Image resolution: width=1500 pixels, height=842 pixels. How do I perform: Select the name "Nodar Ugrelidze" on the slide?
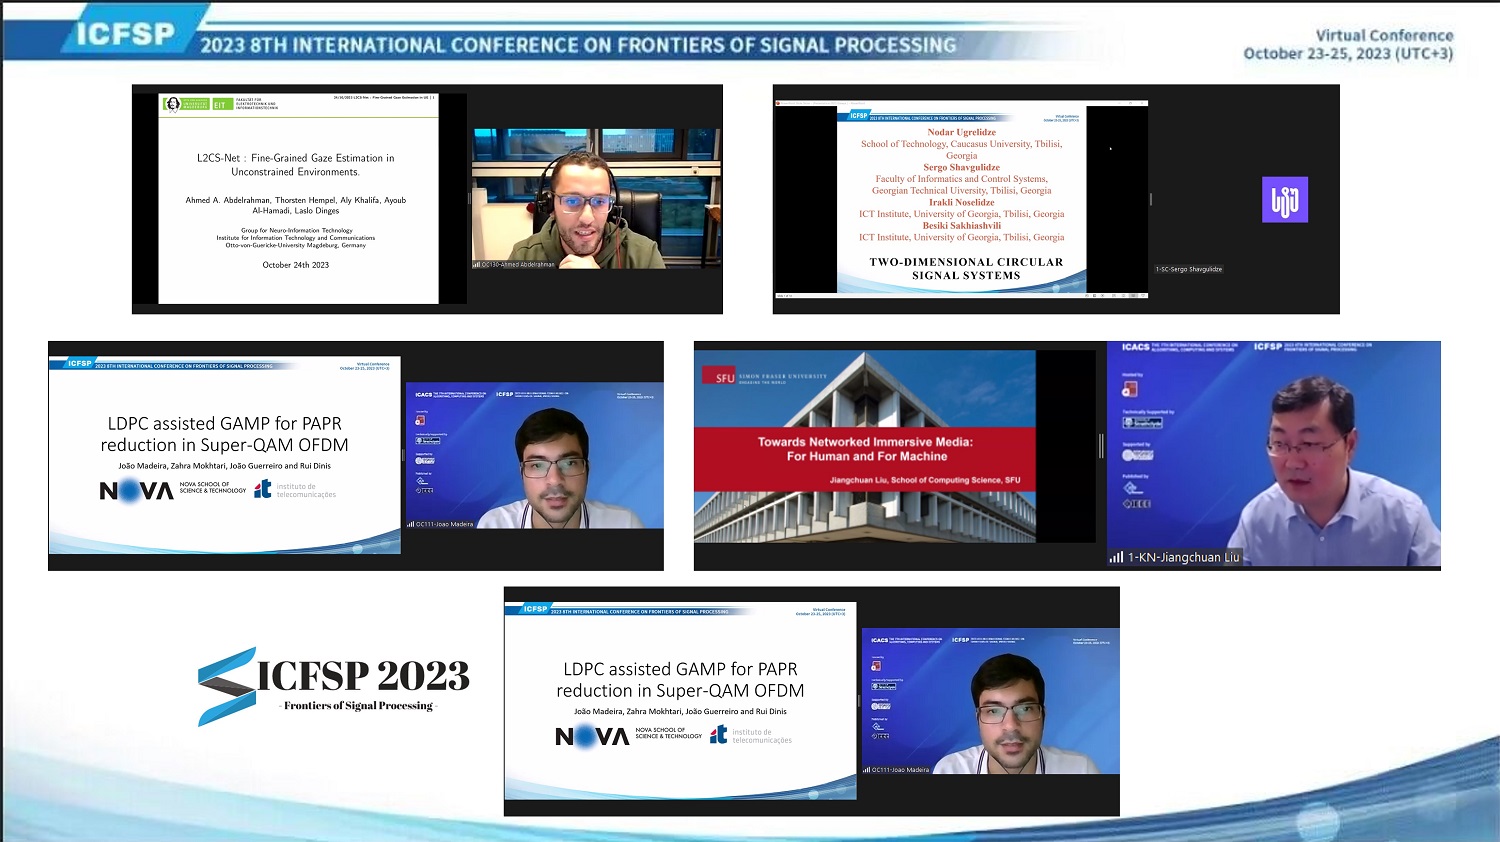pos(961,132)
